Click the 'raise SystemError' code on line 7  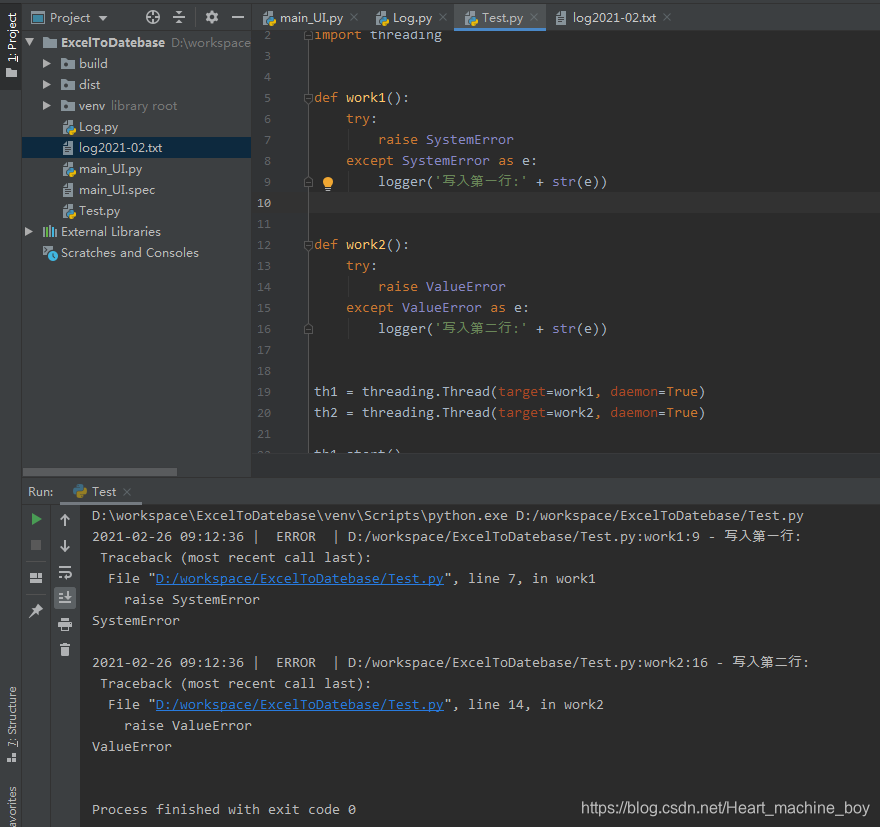446,140
